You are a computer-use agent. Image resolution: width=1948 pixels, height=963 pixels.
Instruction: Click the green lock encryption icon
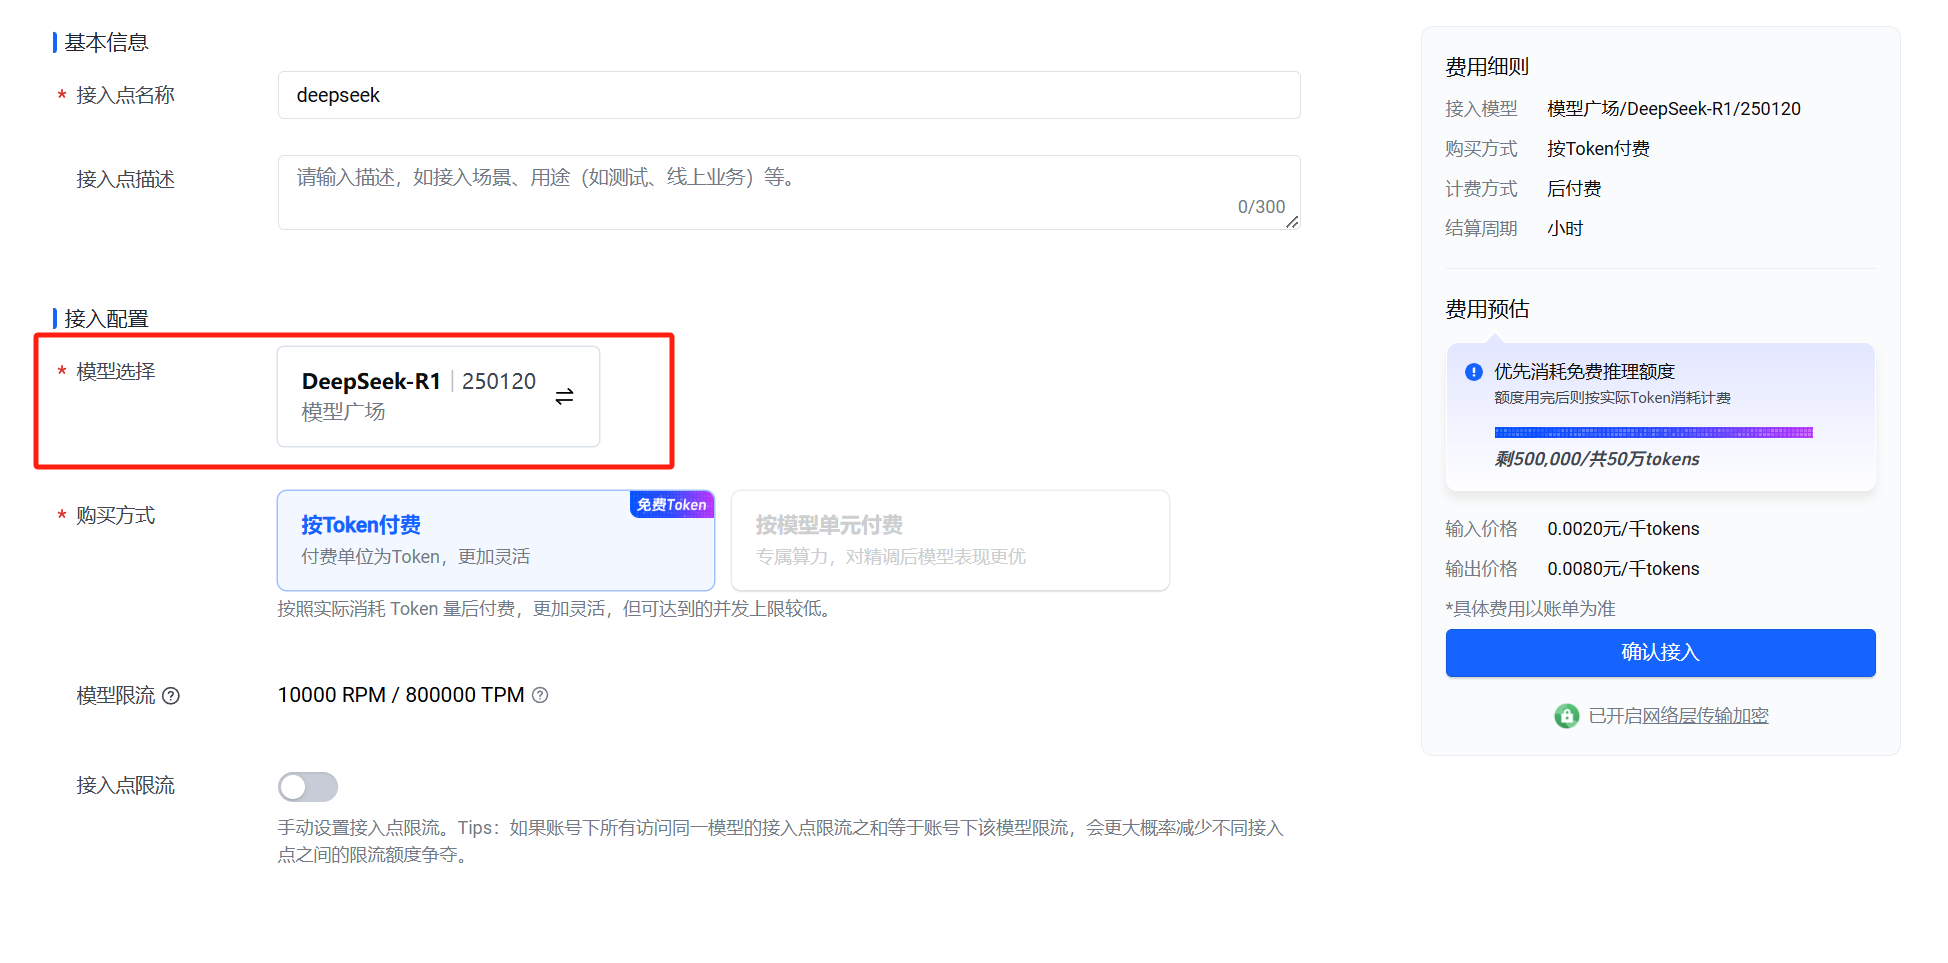coord(1566,716)
